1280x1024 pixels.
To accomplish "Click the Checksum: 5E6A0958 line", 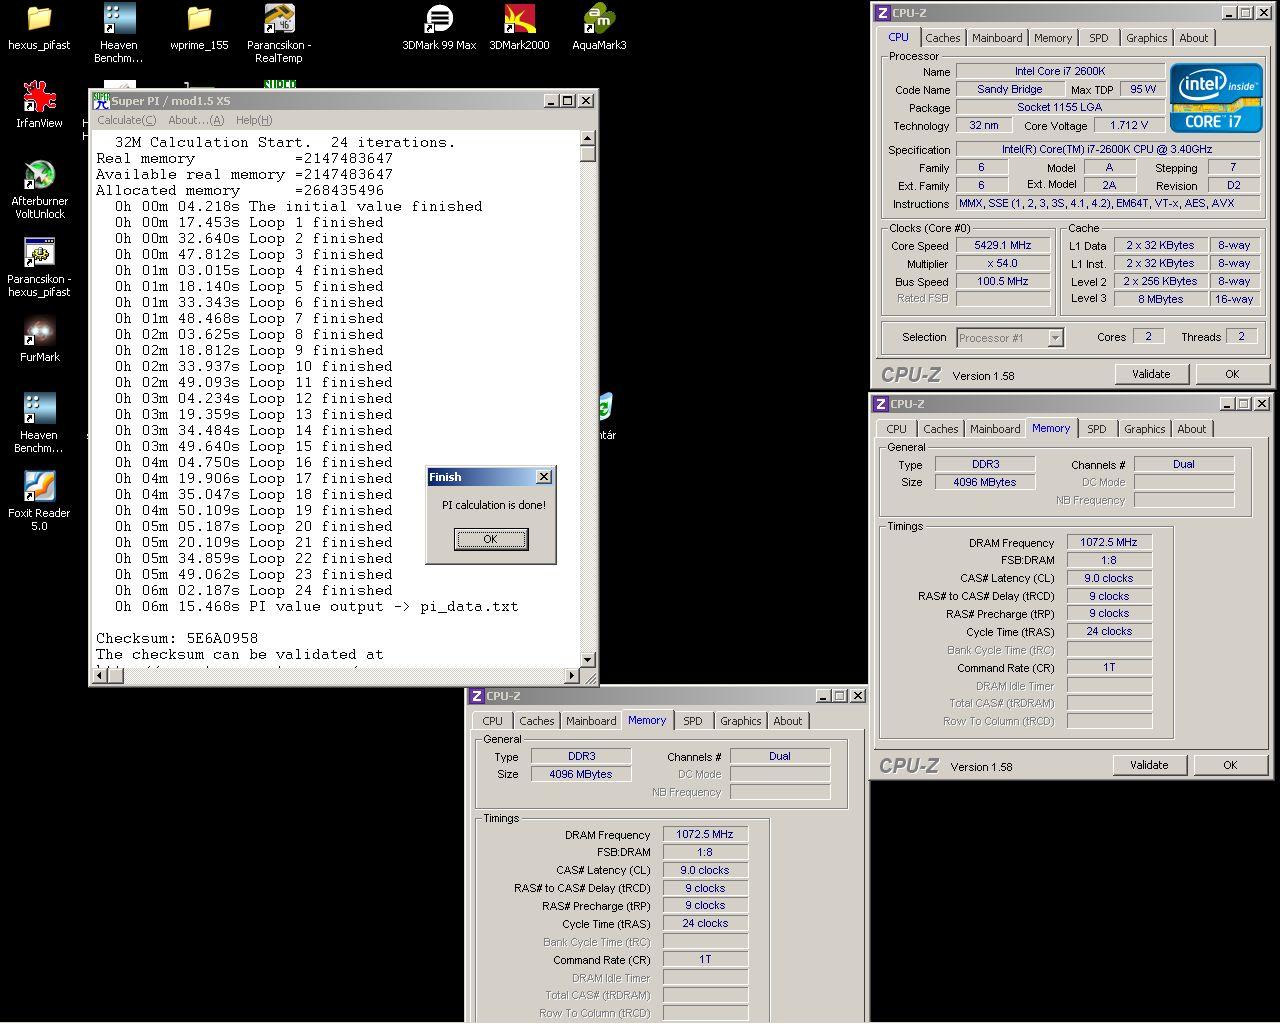I will pyautogui.click(x=177, y=638).
